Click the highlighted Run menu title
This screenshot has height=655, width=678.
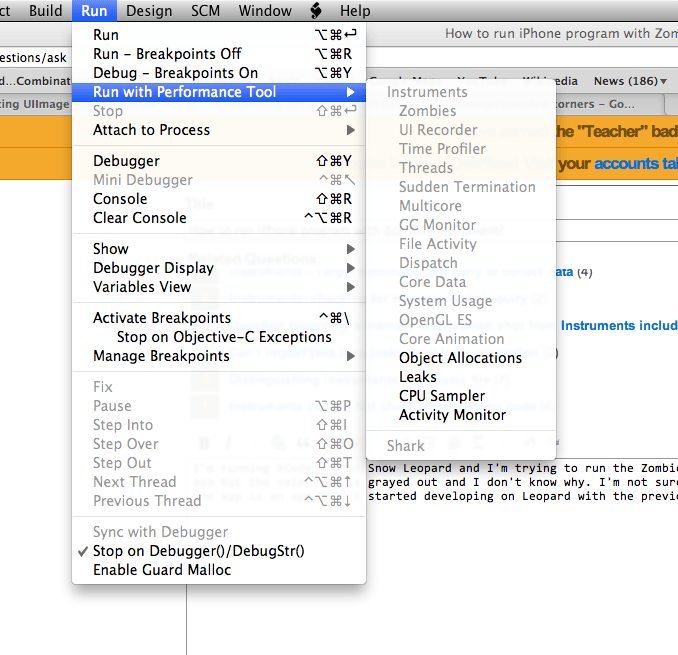[94, 10]
